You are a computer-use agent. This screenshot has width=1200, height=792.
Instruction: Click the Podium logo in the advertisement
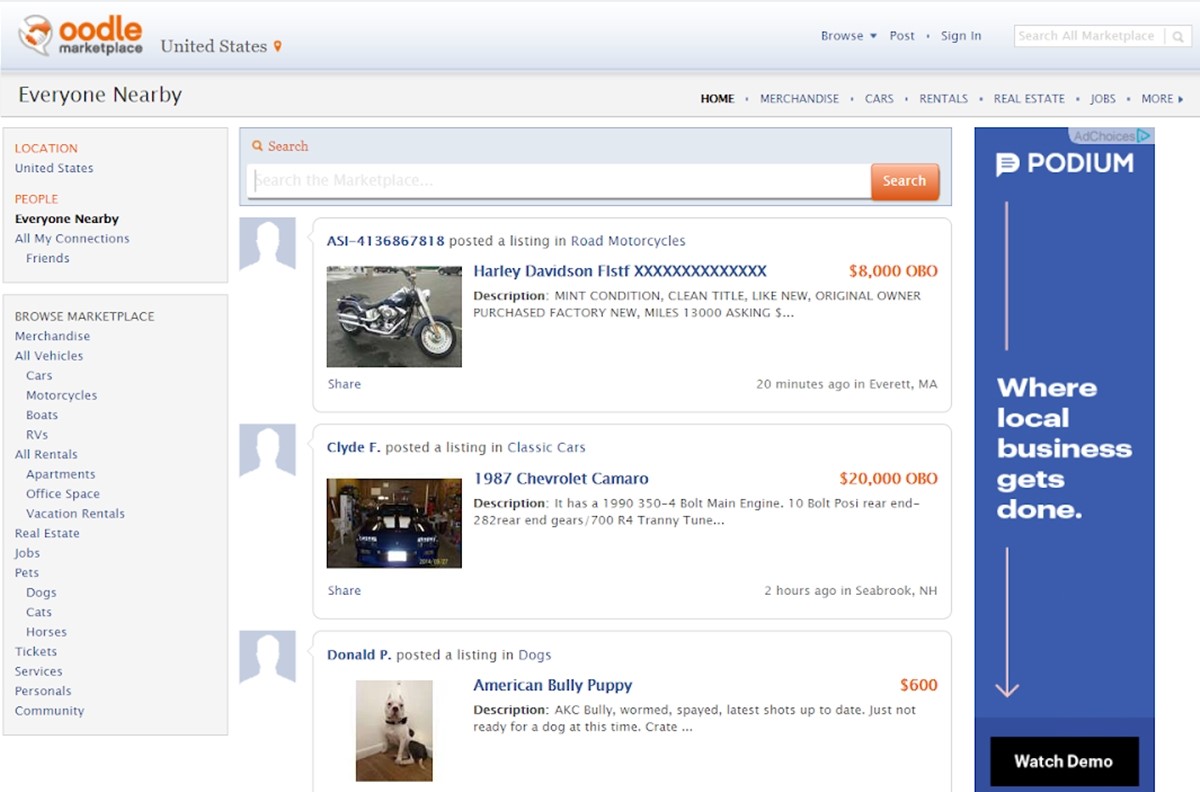(1064, 164)
